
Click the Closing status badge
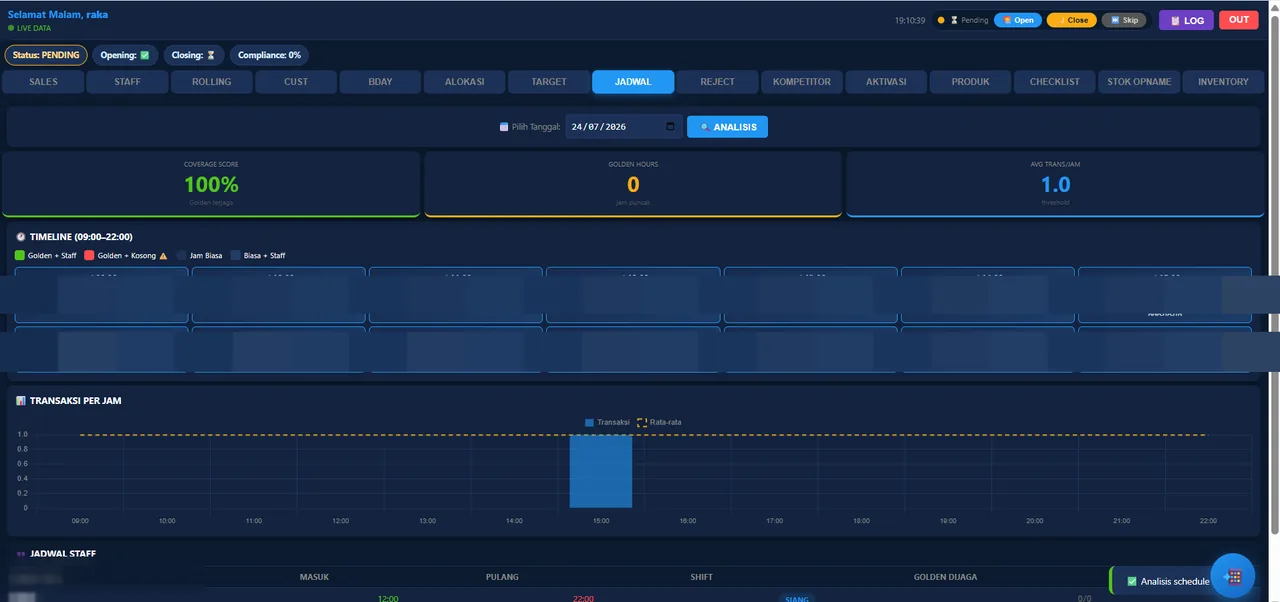tap(193, 55)
